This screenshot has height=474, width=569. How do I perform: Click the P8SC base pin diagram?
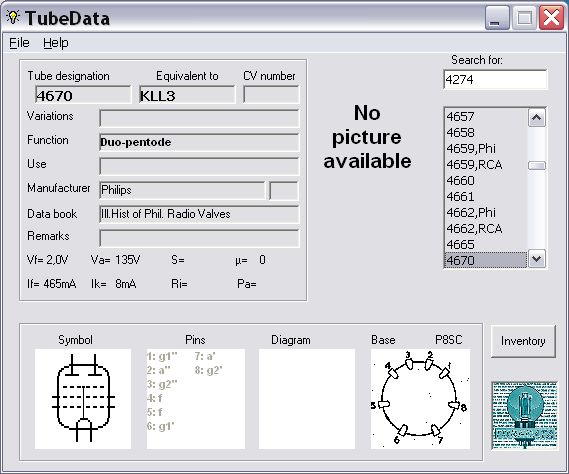[x=420, y=399]
